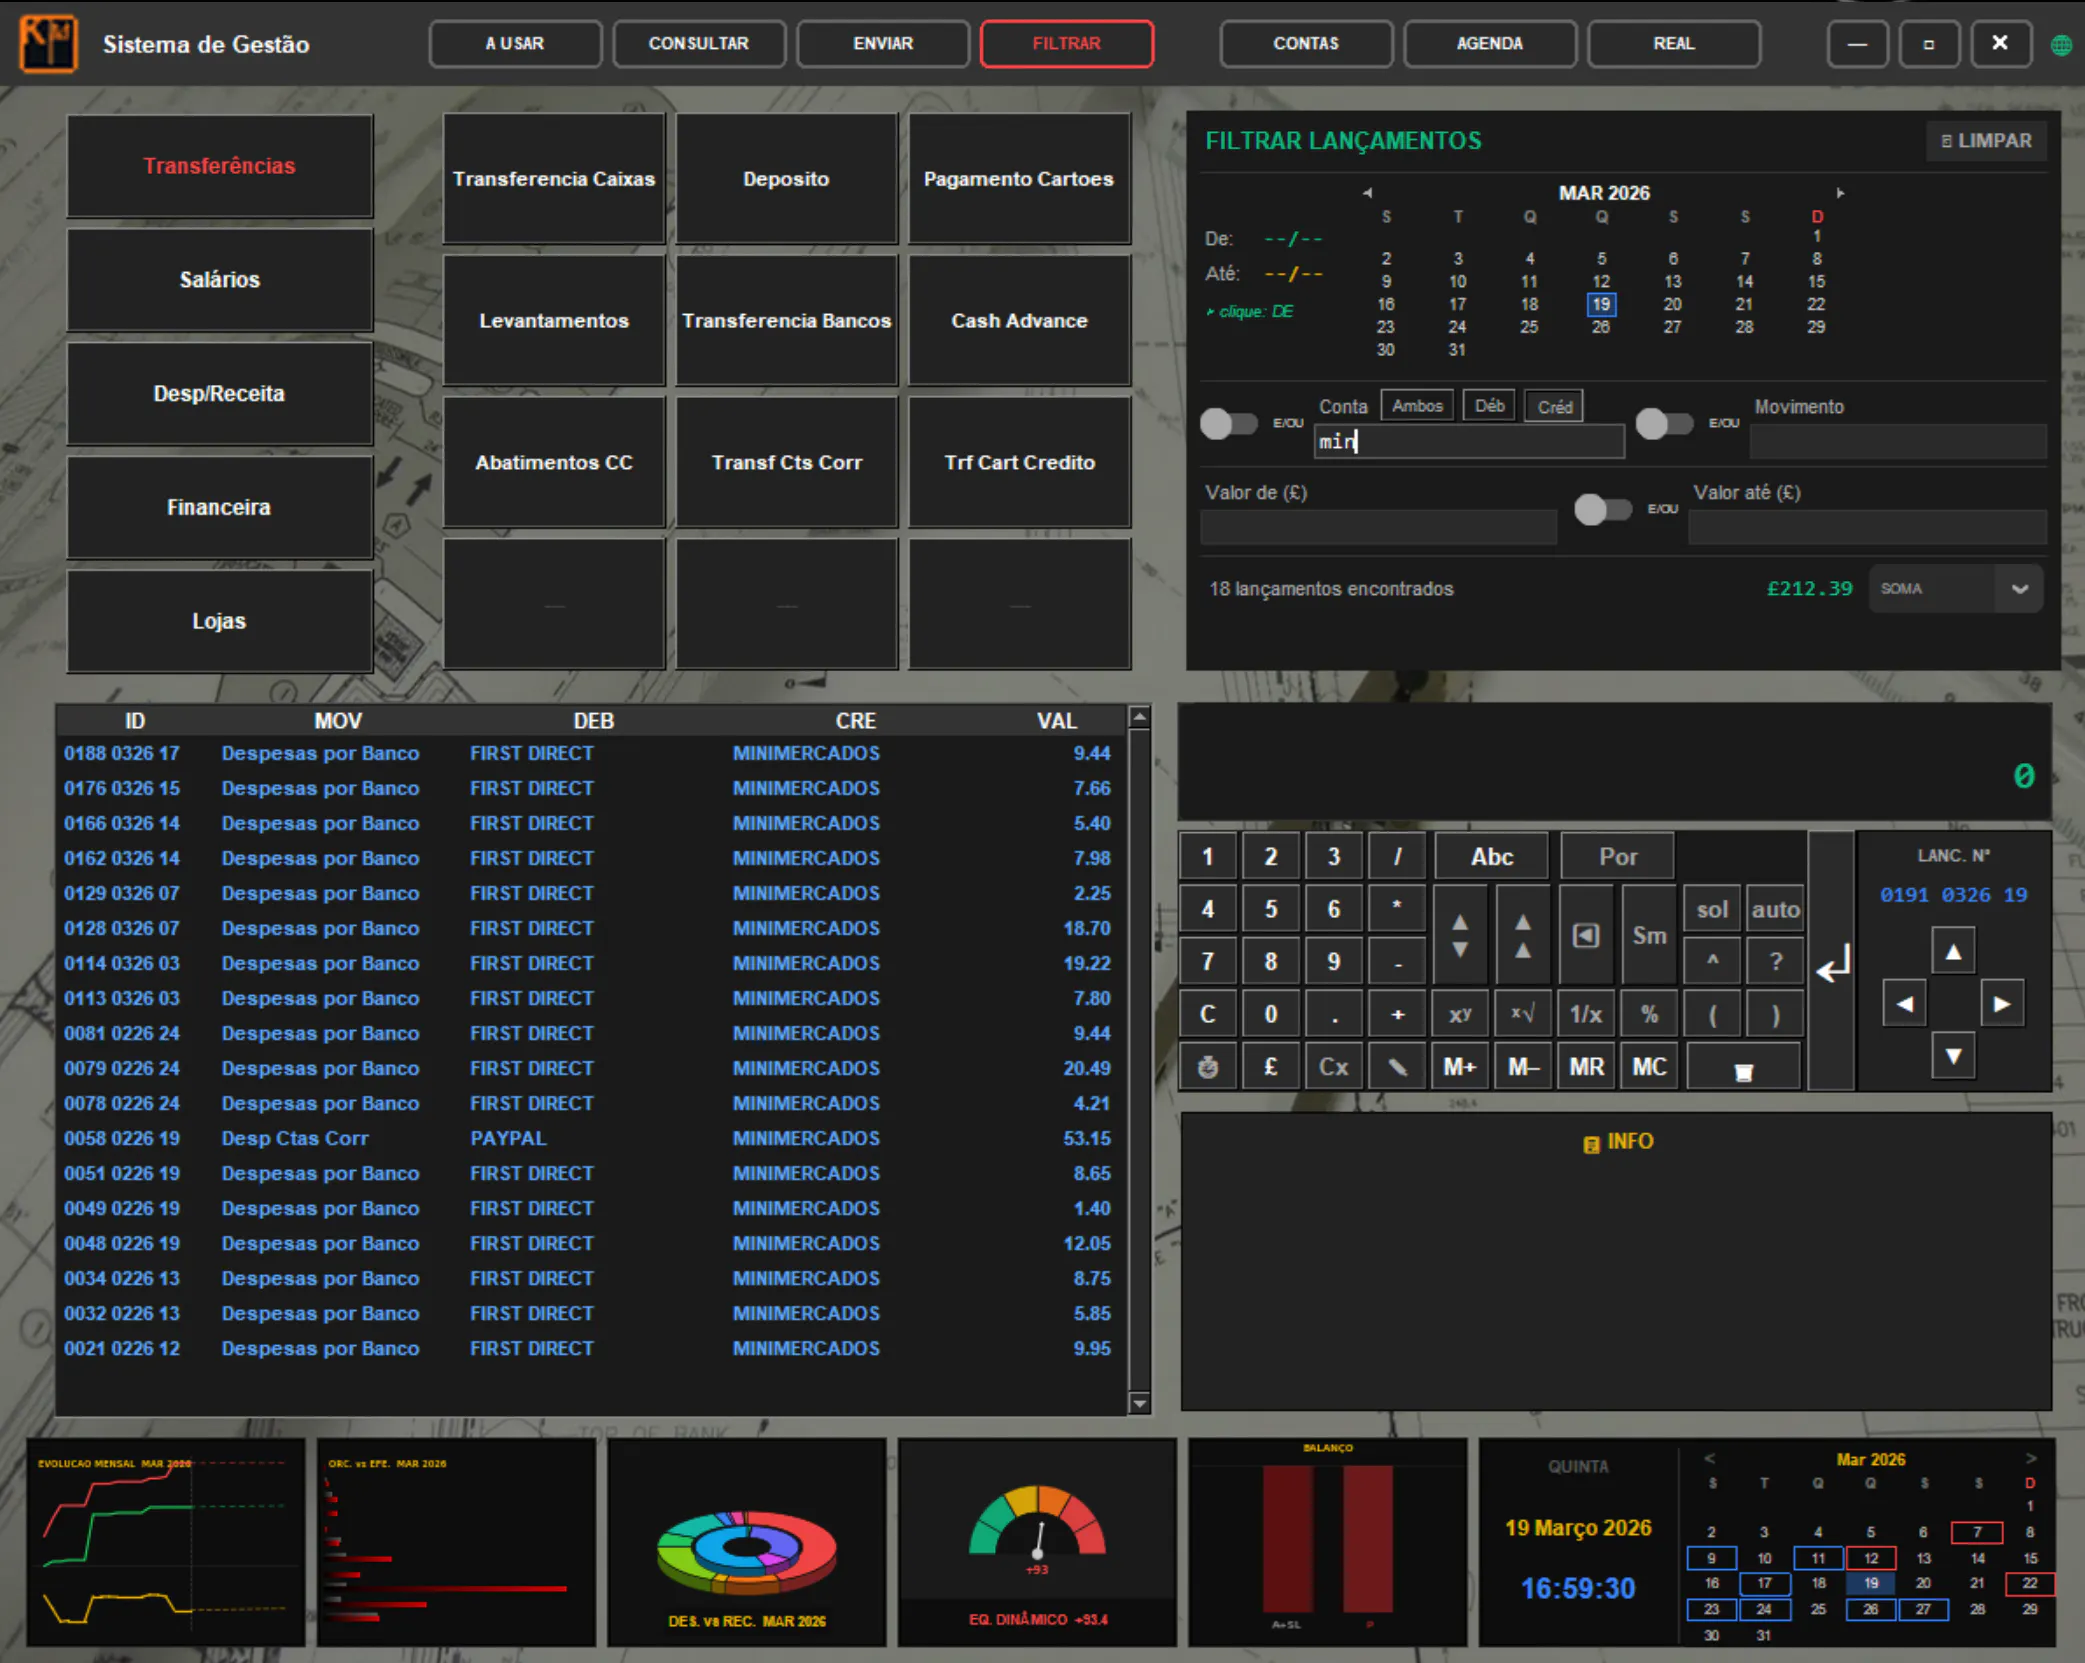Toggle the E/OU switch beside Conta
This screenshot has width=2085, height=1663.
(x=1229, y=423)
